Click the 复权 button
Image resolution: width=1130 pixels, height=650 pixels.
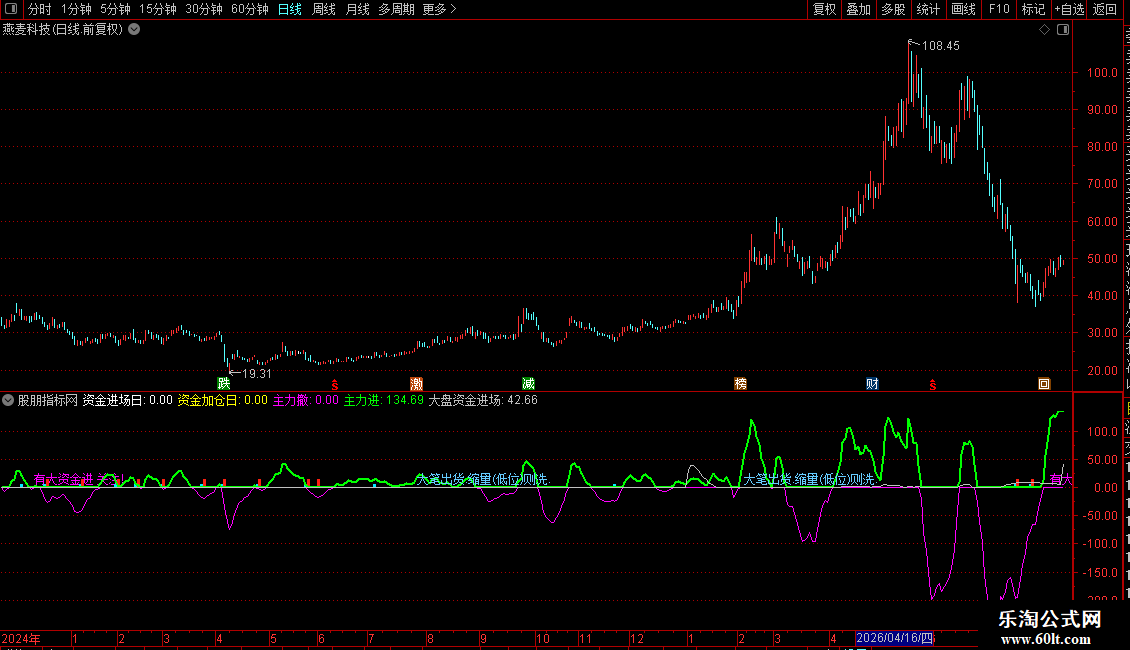(x=824, y=9)
